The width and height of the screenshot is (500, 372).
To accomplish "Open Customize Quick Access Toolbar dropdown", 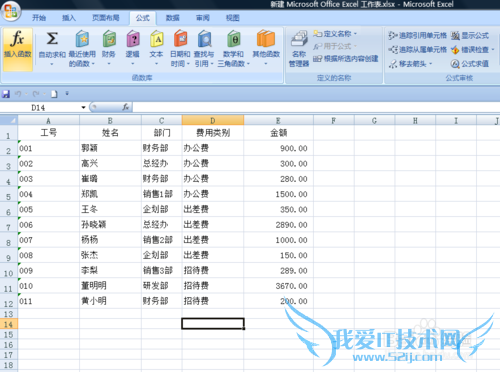I will coord(67,94).
